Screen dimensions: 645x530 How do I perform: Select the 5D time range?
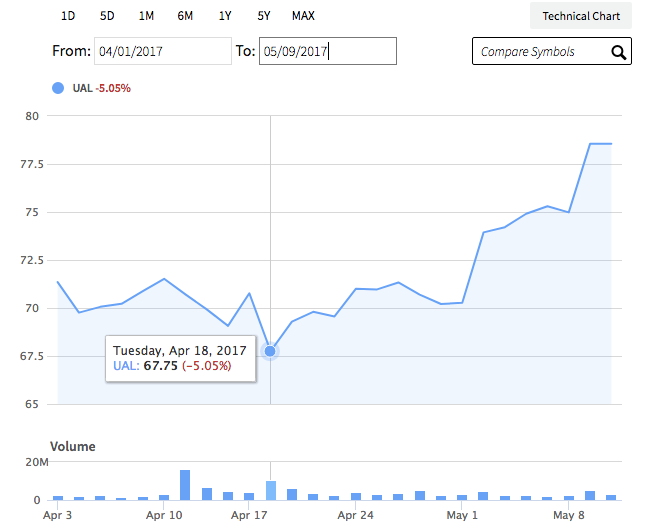pos(107,16)
